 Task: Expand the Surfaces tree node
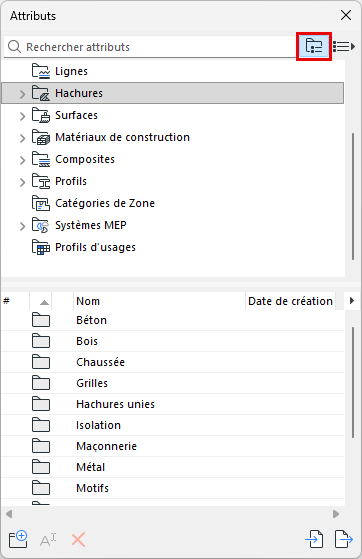click(22, 116)
